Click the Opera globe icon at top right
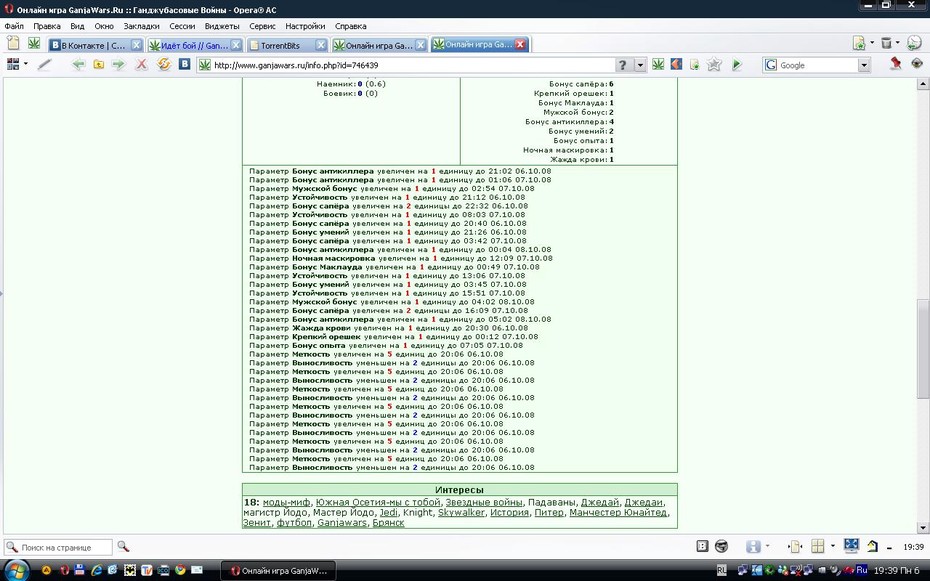 [x=915, y=43]
